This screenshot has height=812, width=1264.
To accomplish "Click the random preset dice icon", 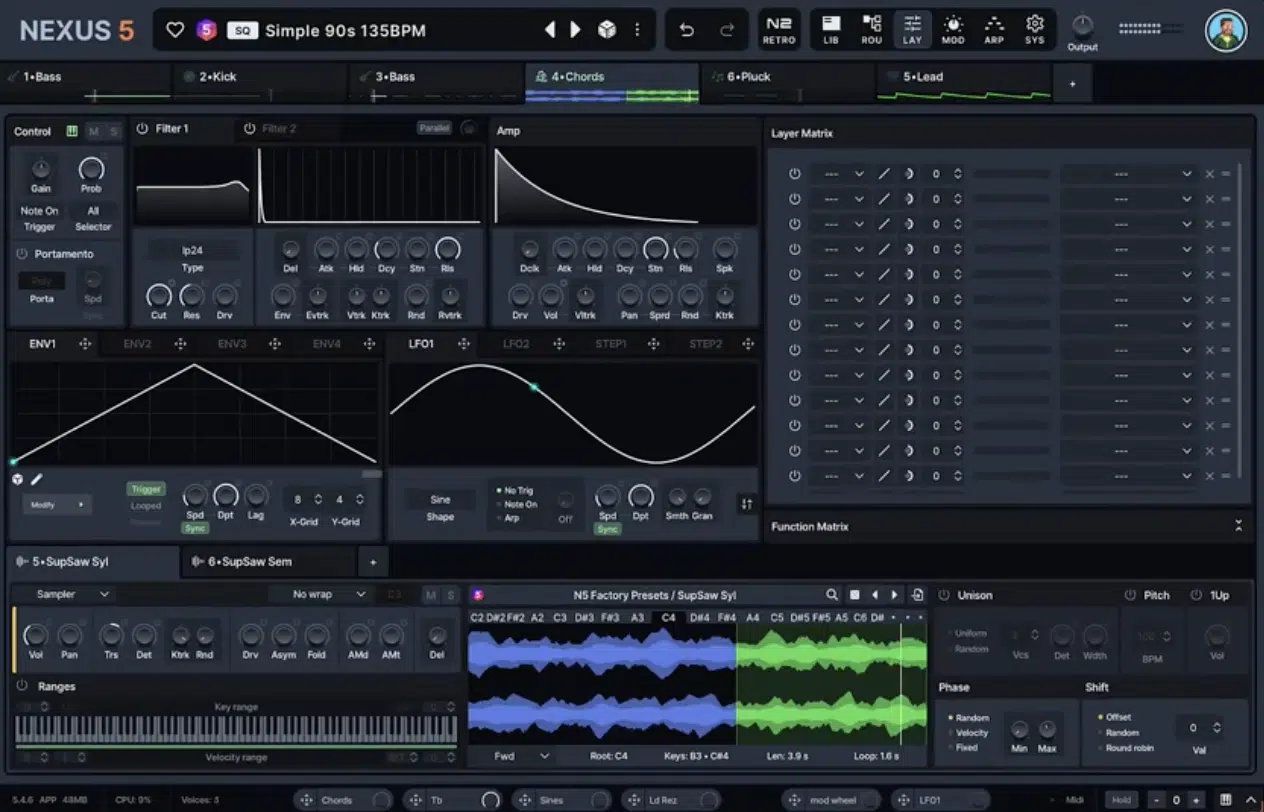I will pos(607,30).
